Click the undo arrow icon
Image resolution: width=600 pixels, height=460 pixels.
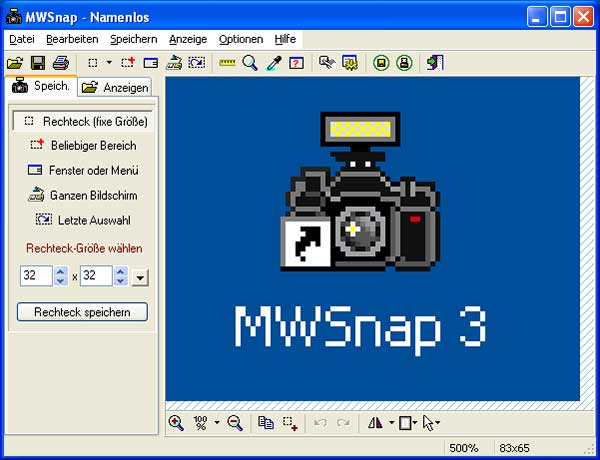(320, 423)
